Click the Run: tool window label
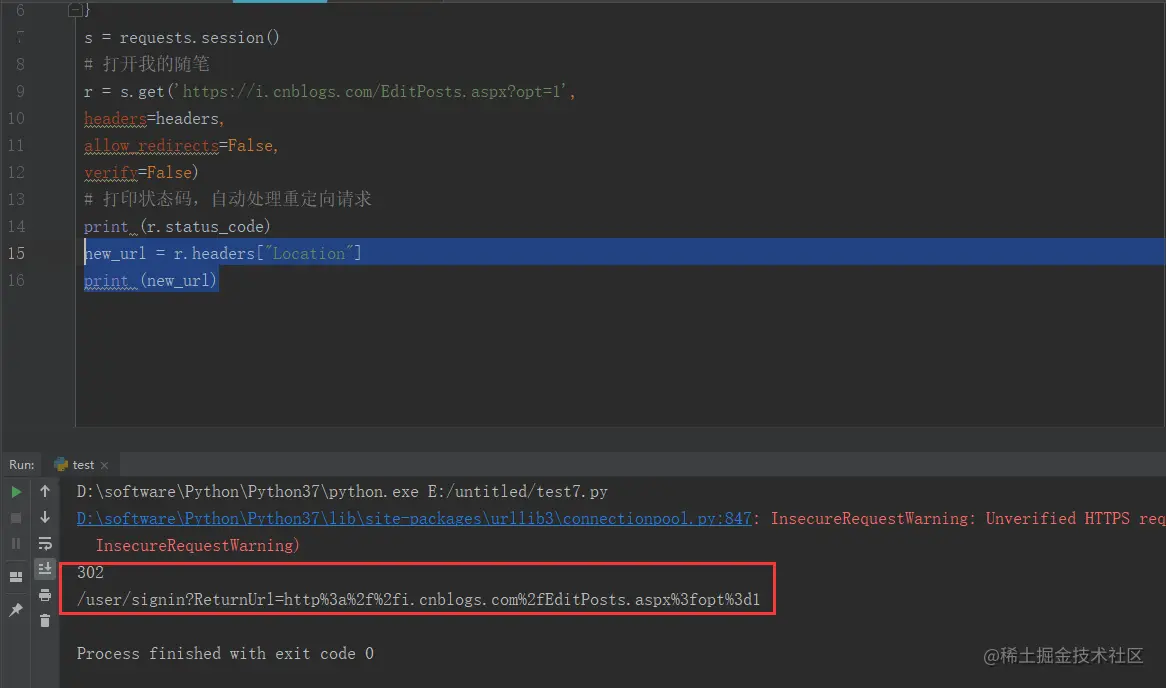 pyautogui.click(x=22, y=465)
